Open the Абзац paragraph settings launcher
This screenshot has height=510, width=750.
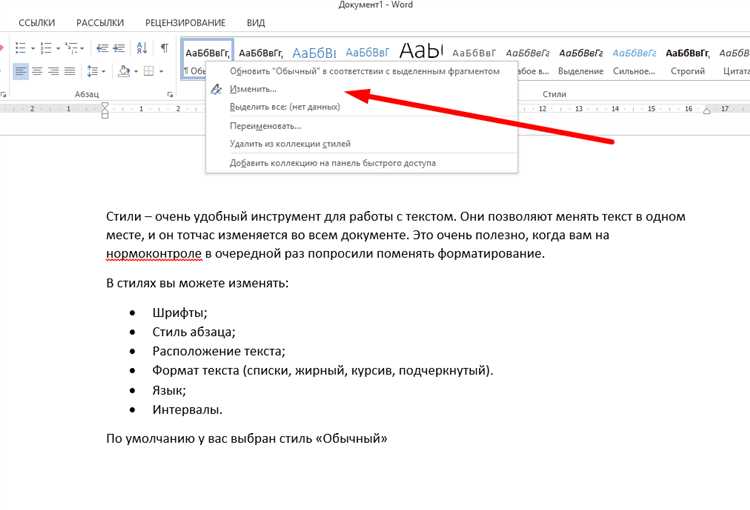(x=170, y=94)
